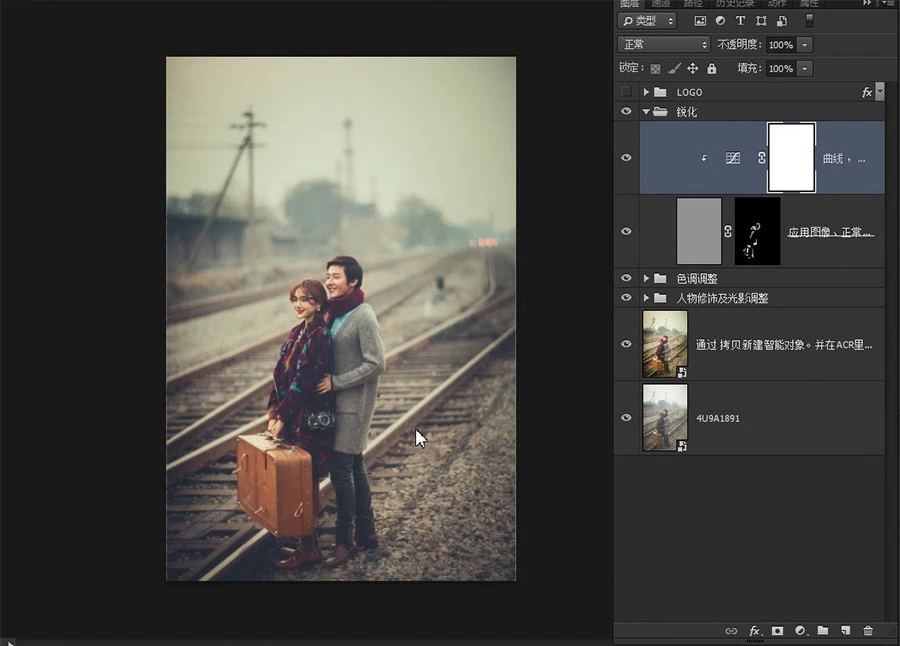Filter layers by type (T) icon

click(740, 21)
